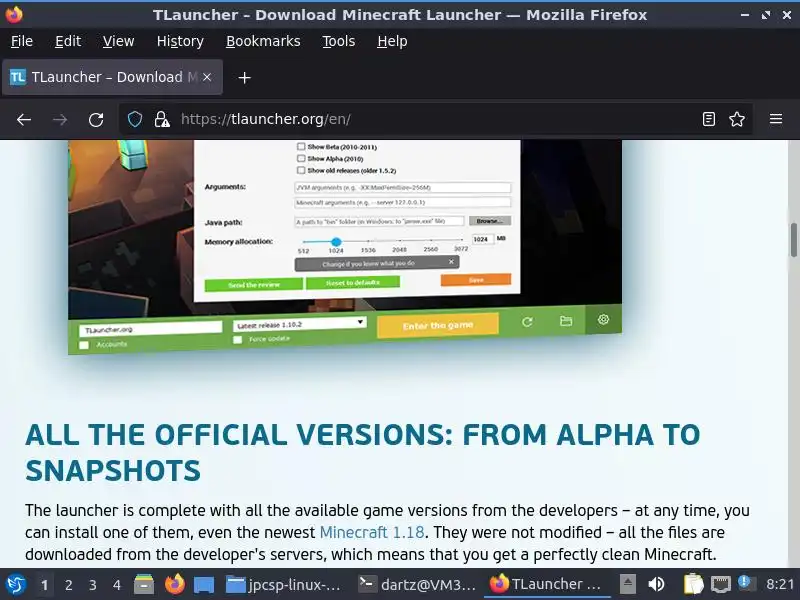Open the Lubuntu start menu
The height and width of the screenshot is (600, 800).
[x=16, y=584]
